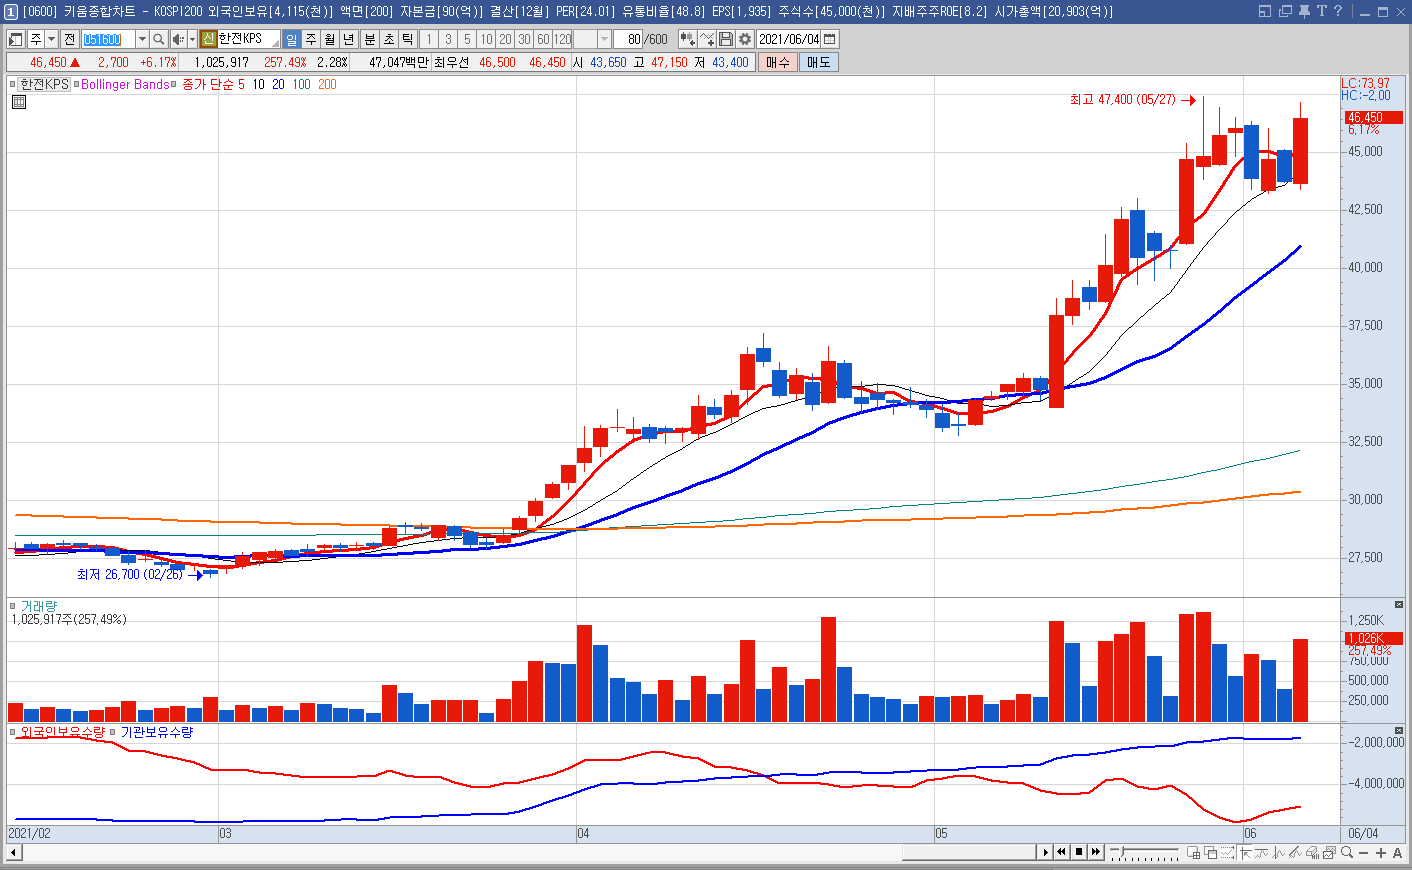Open the calendar date picker icon
1412x870 pixels.
830,39
